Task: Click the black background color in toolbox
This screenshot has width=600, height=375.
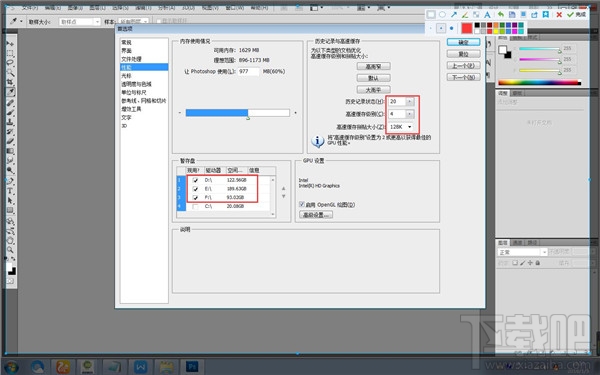Action: [x=12, y=271]
